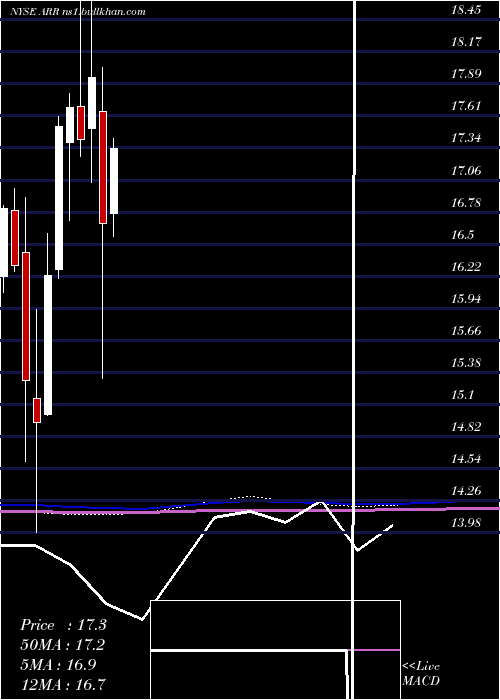This screenshot has height=700, width=500.
Task: Click the 16.5 price axis label
Action: click(x=462, y=235)
